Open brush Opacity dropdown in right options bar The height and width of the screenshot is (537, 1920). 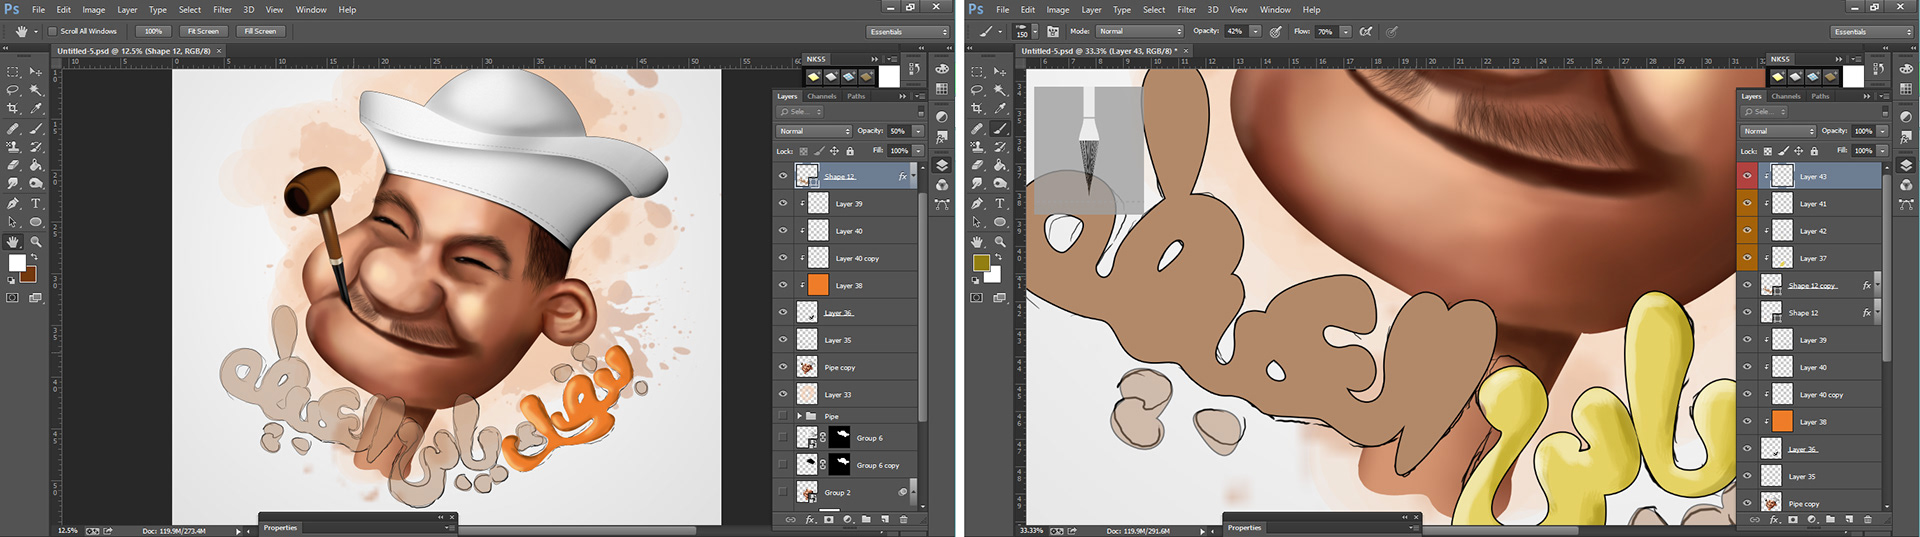1255,32
